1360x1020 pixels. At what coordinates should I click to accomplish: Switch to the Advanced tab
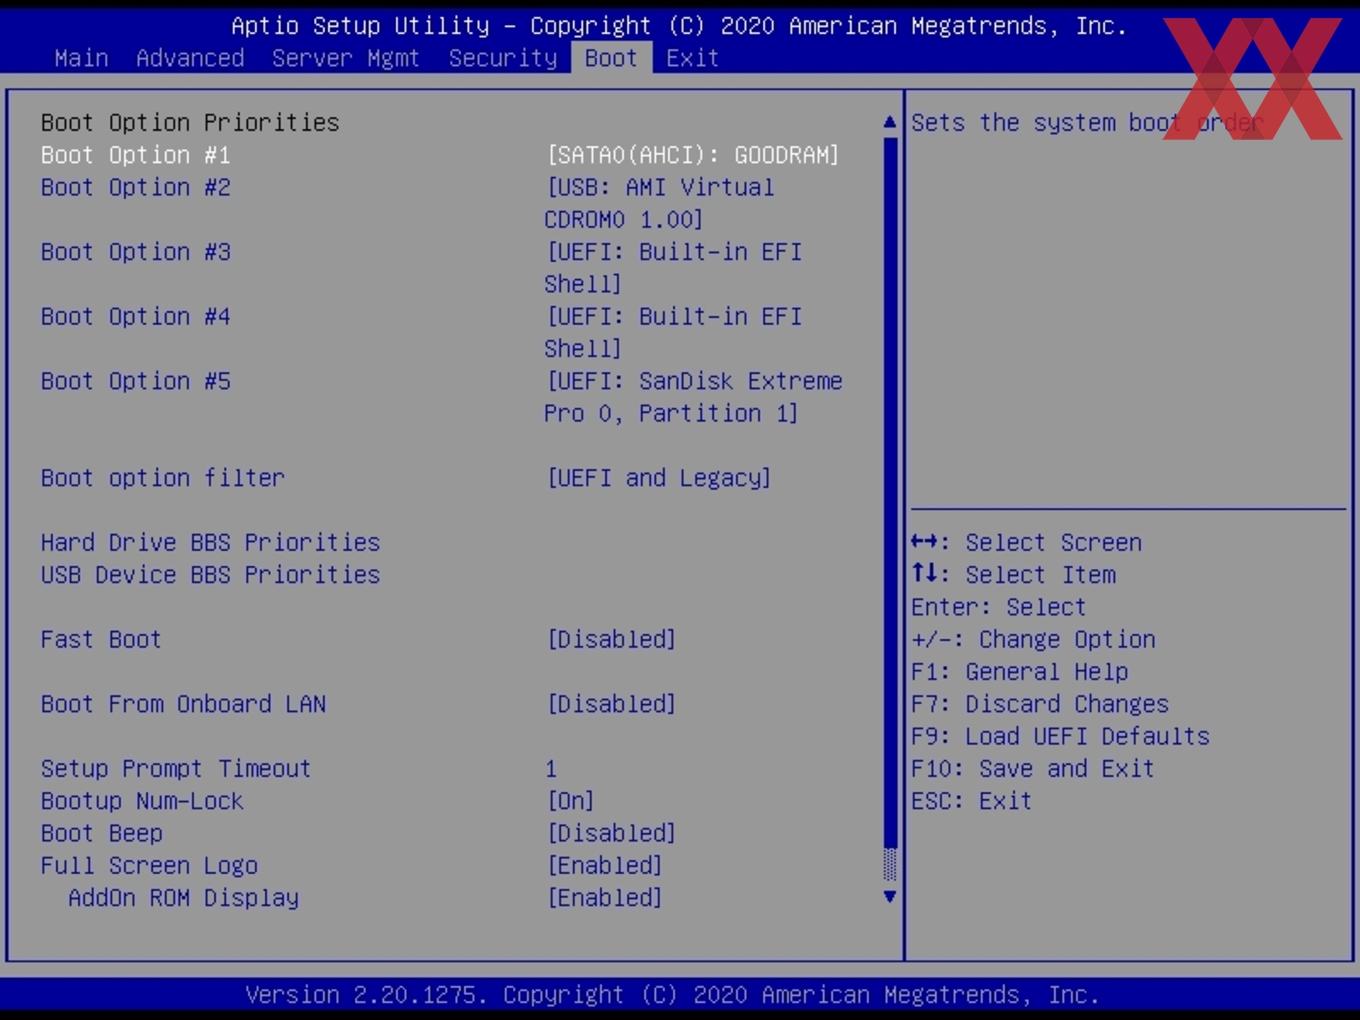tap(190, 58)
